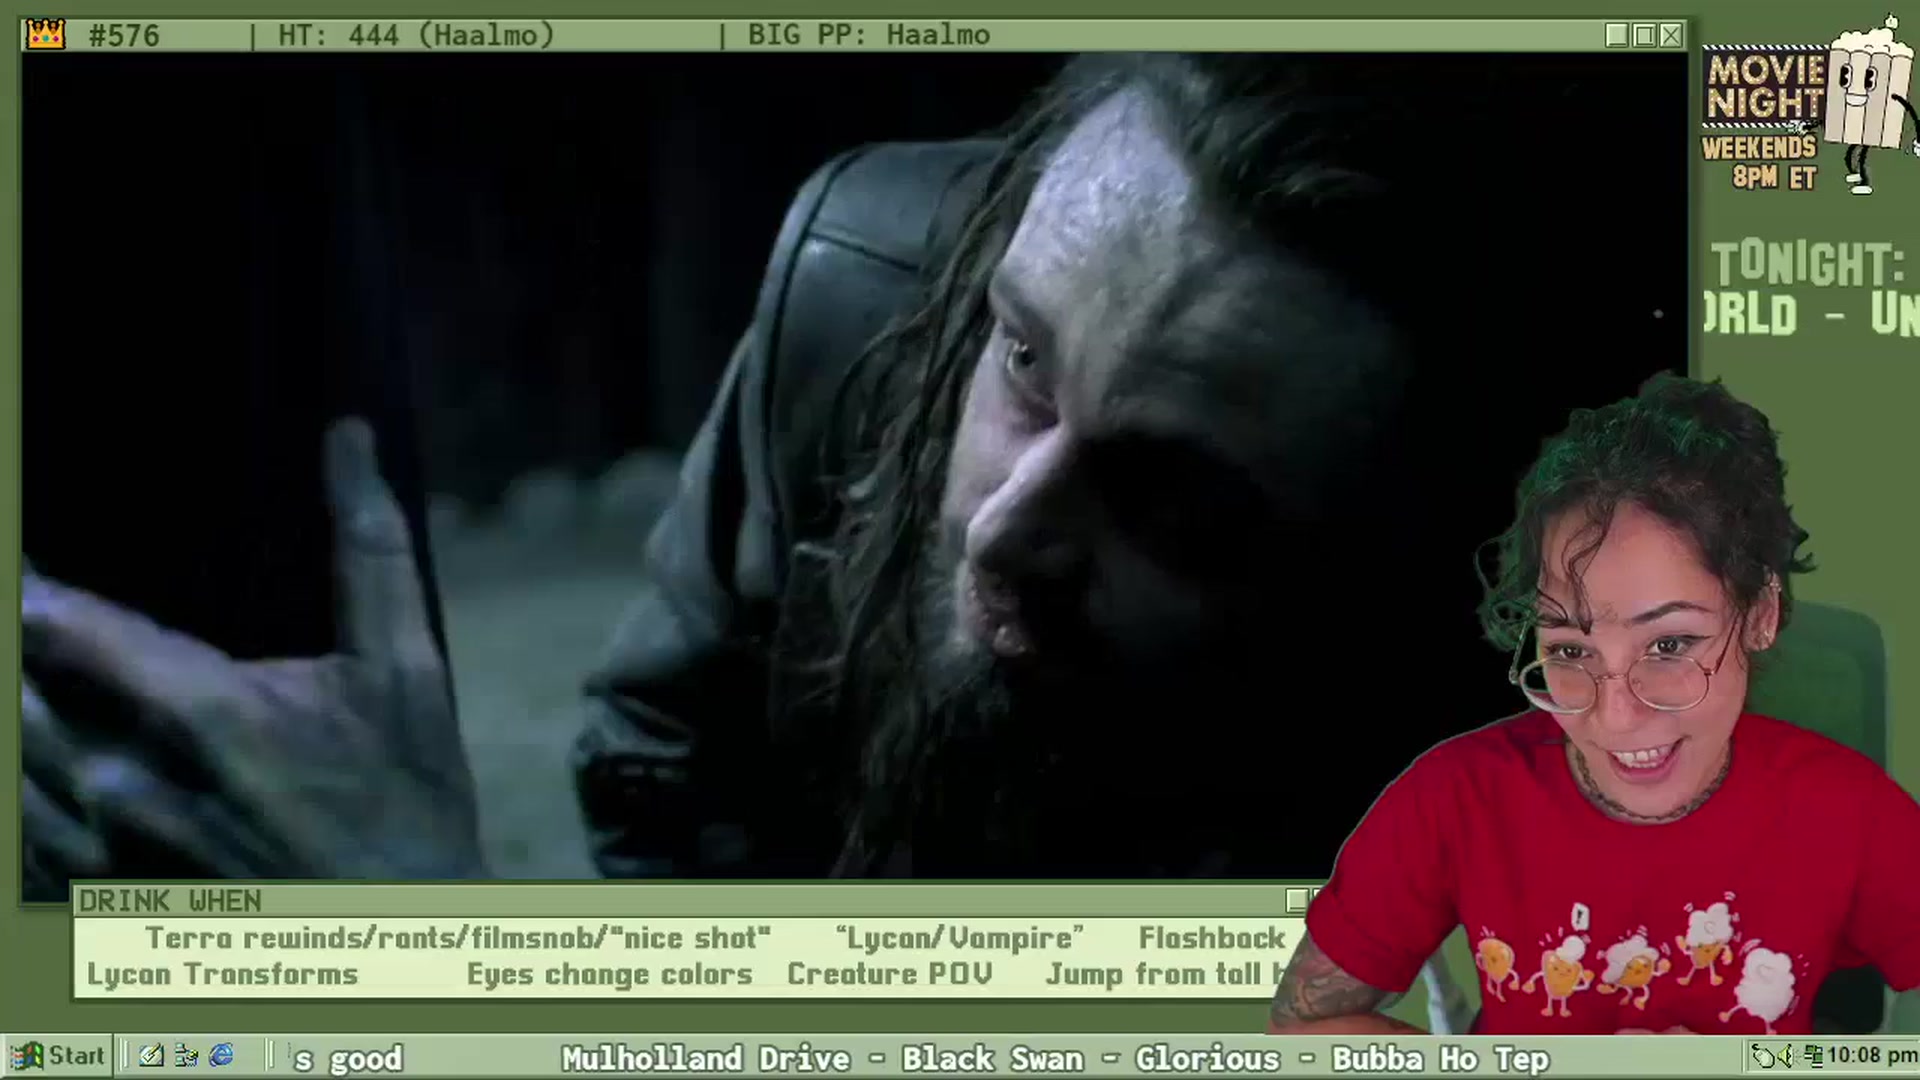The width and height of the screenshot is (1920, 1080).
Task: Click 'Glorious' in the taskbar ticker
Action: [x=1207, y=1058]
